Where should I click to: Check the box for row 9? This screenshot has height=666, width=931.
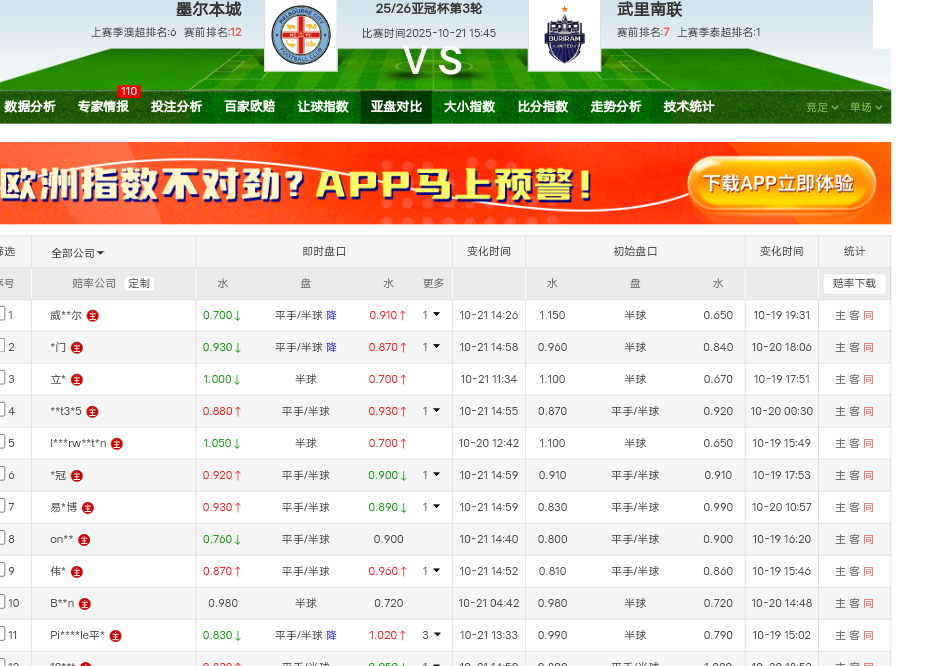[x=2, y=571]
